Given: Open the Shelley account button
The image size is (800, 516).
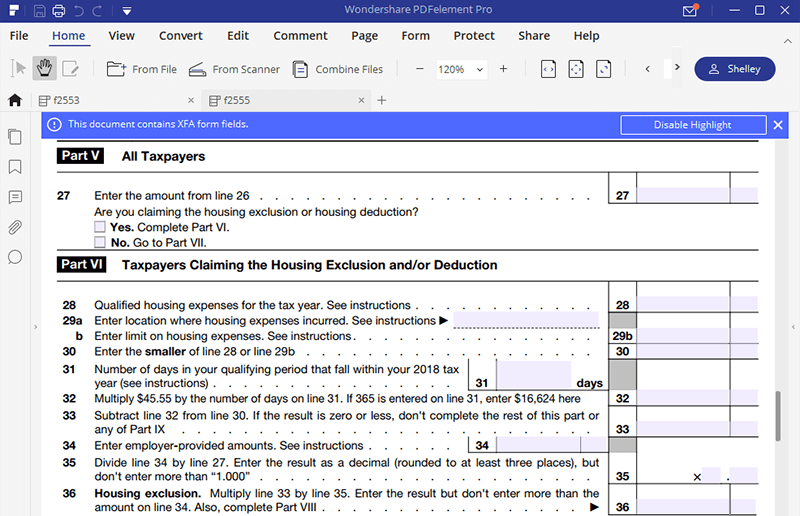Looking at the screenshot, I should pos(735,69).
